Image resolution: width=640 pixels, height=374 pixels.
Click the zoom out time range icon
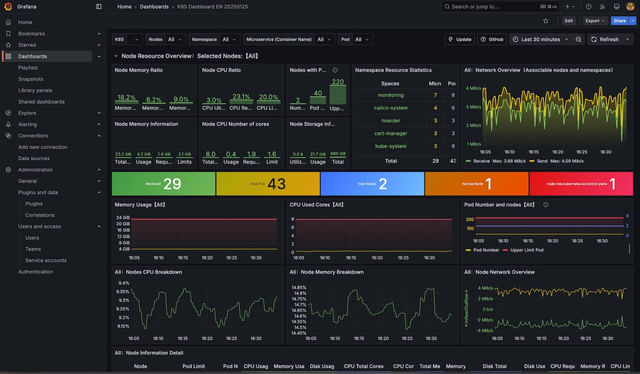(x=578, y=40)
